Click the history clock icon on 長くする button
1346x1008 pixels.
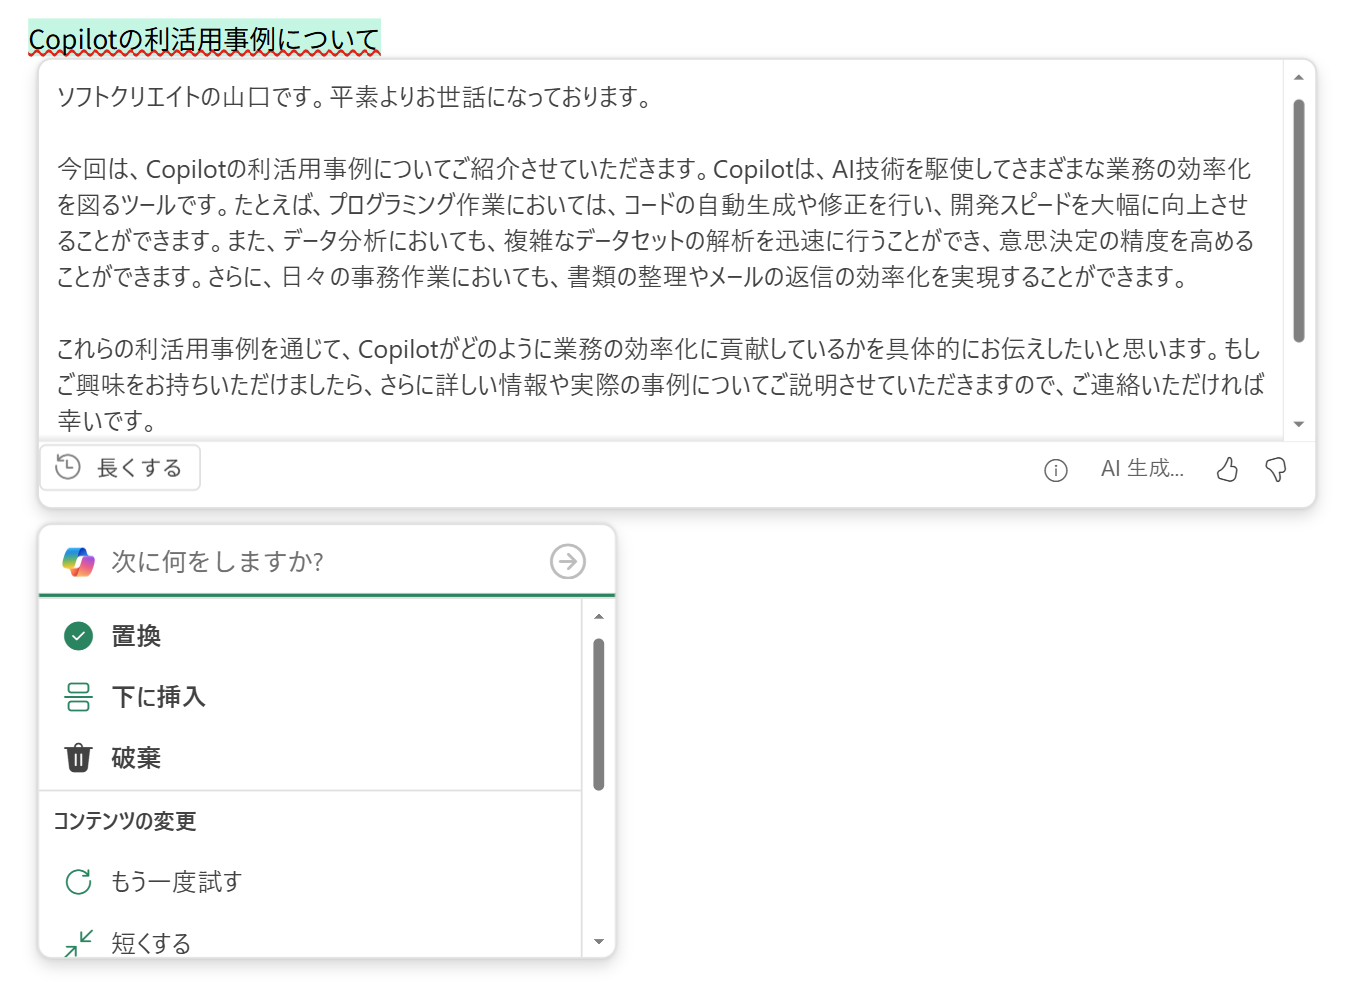[x=67, y=465]
